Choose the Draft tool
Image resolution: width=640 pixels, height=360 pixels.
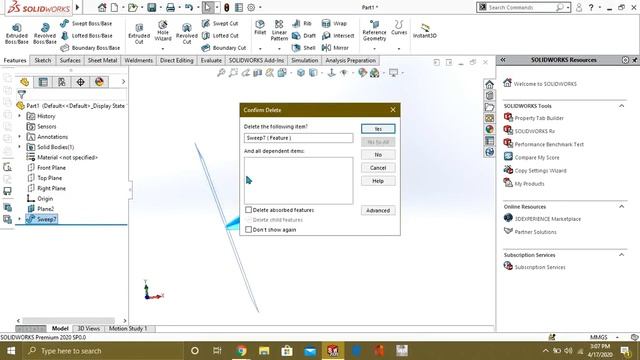tap(304, 36)
